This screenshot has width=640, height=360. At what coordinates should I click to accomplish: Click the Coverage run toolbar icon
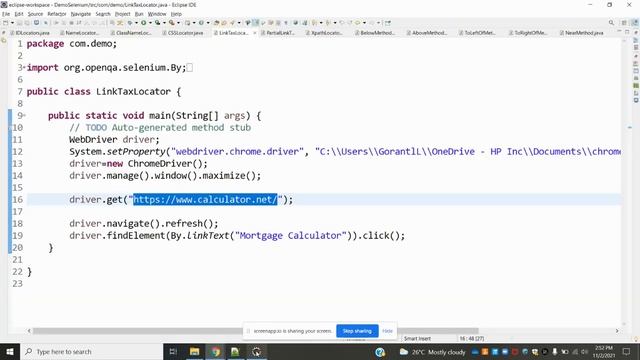coord(158,23)
